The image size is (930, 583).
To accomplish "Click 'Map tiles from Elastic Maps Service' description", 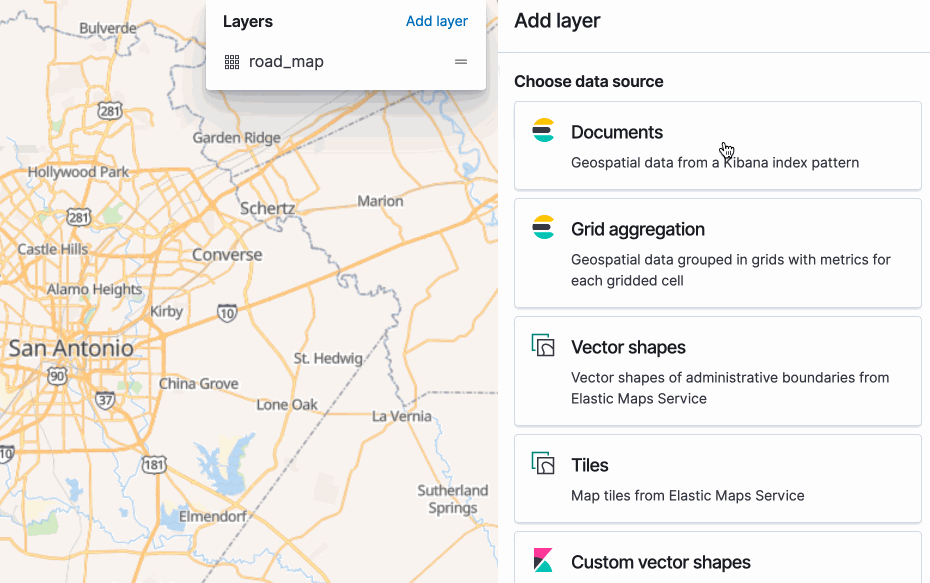I will [687, 496].
